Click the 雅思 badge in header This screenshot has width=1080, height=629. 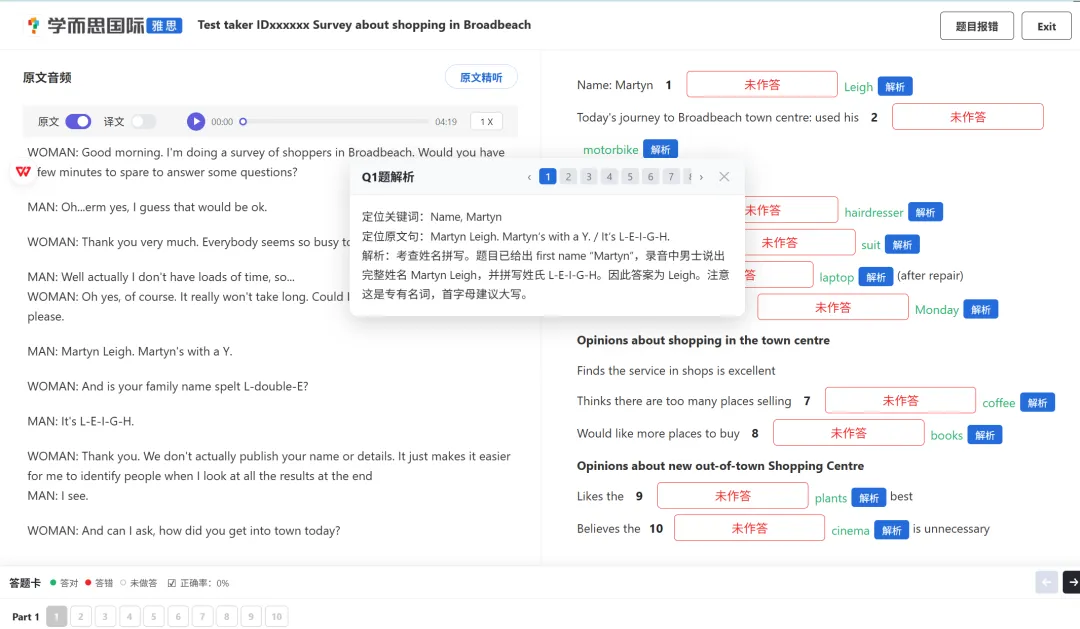(164, 26)
